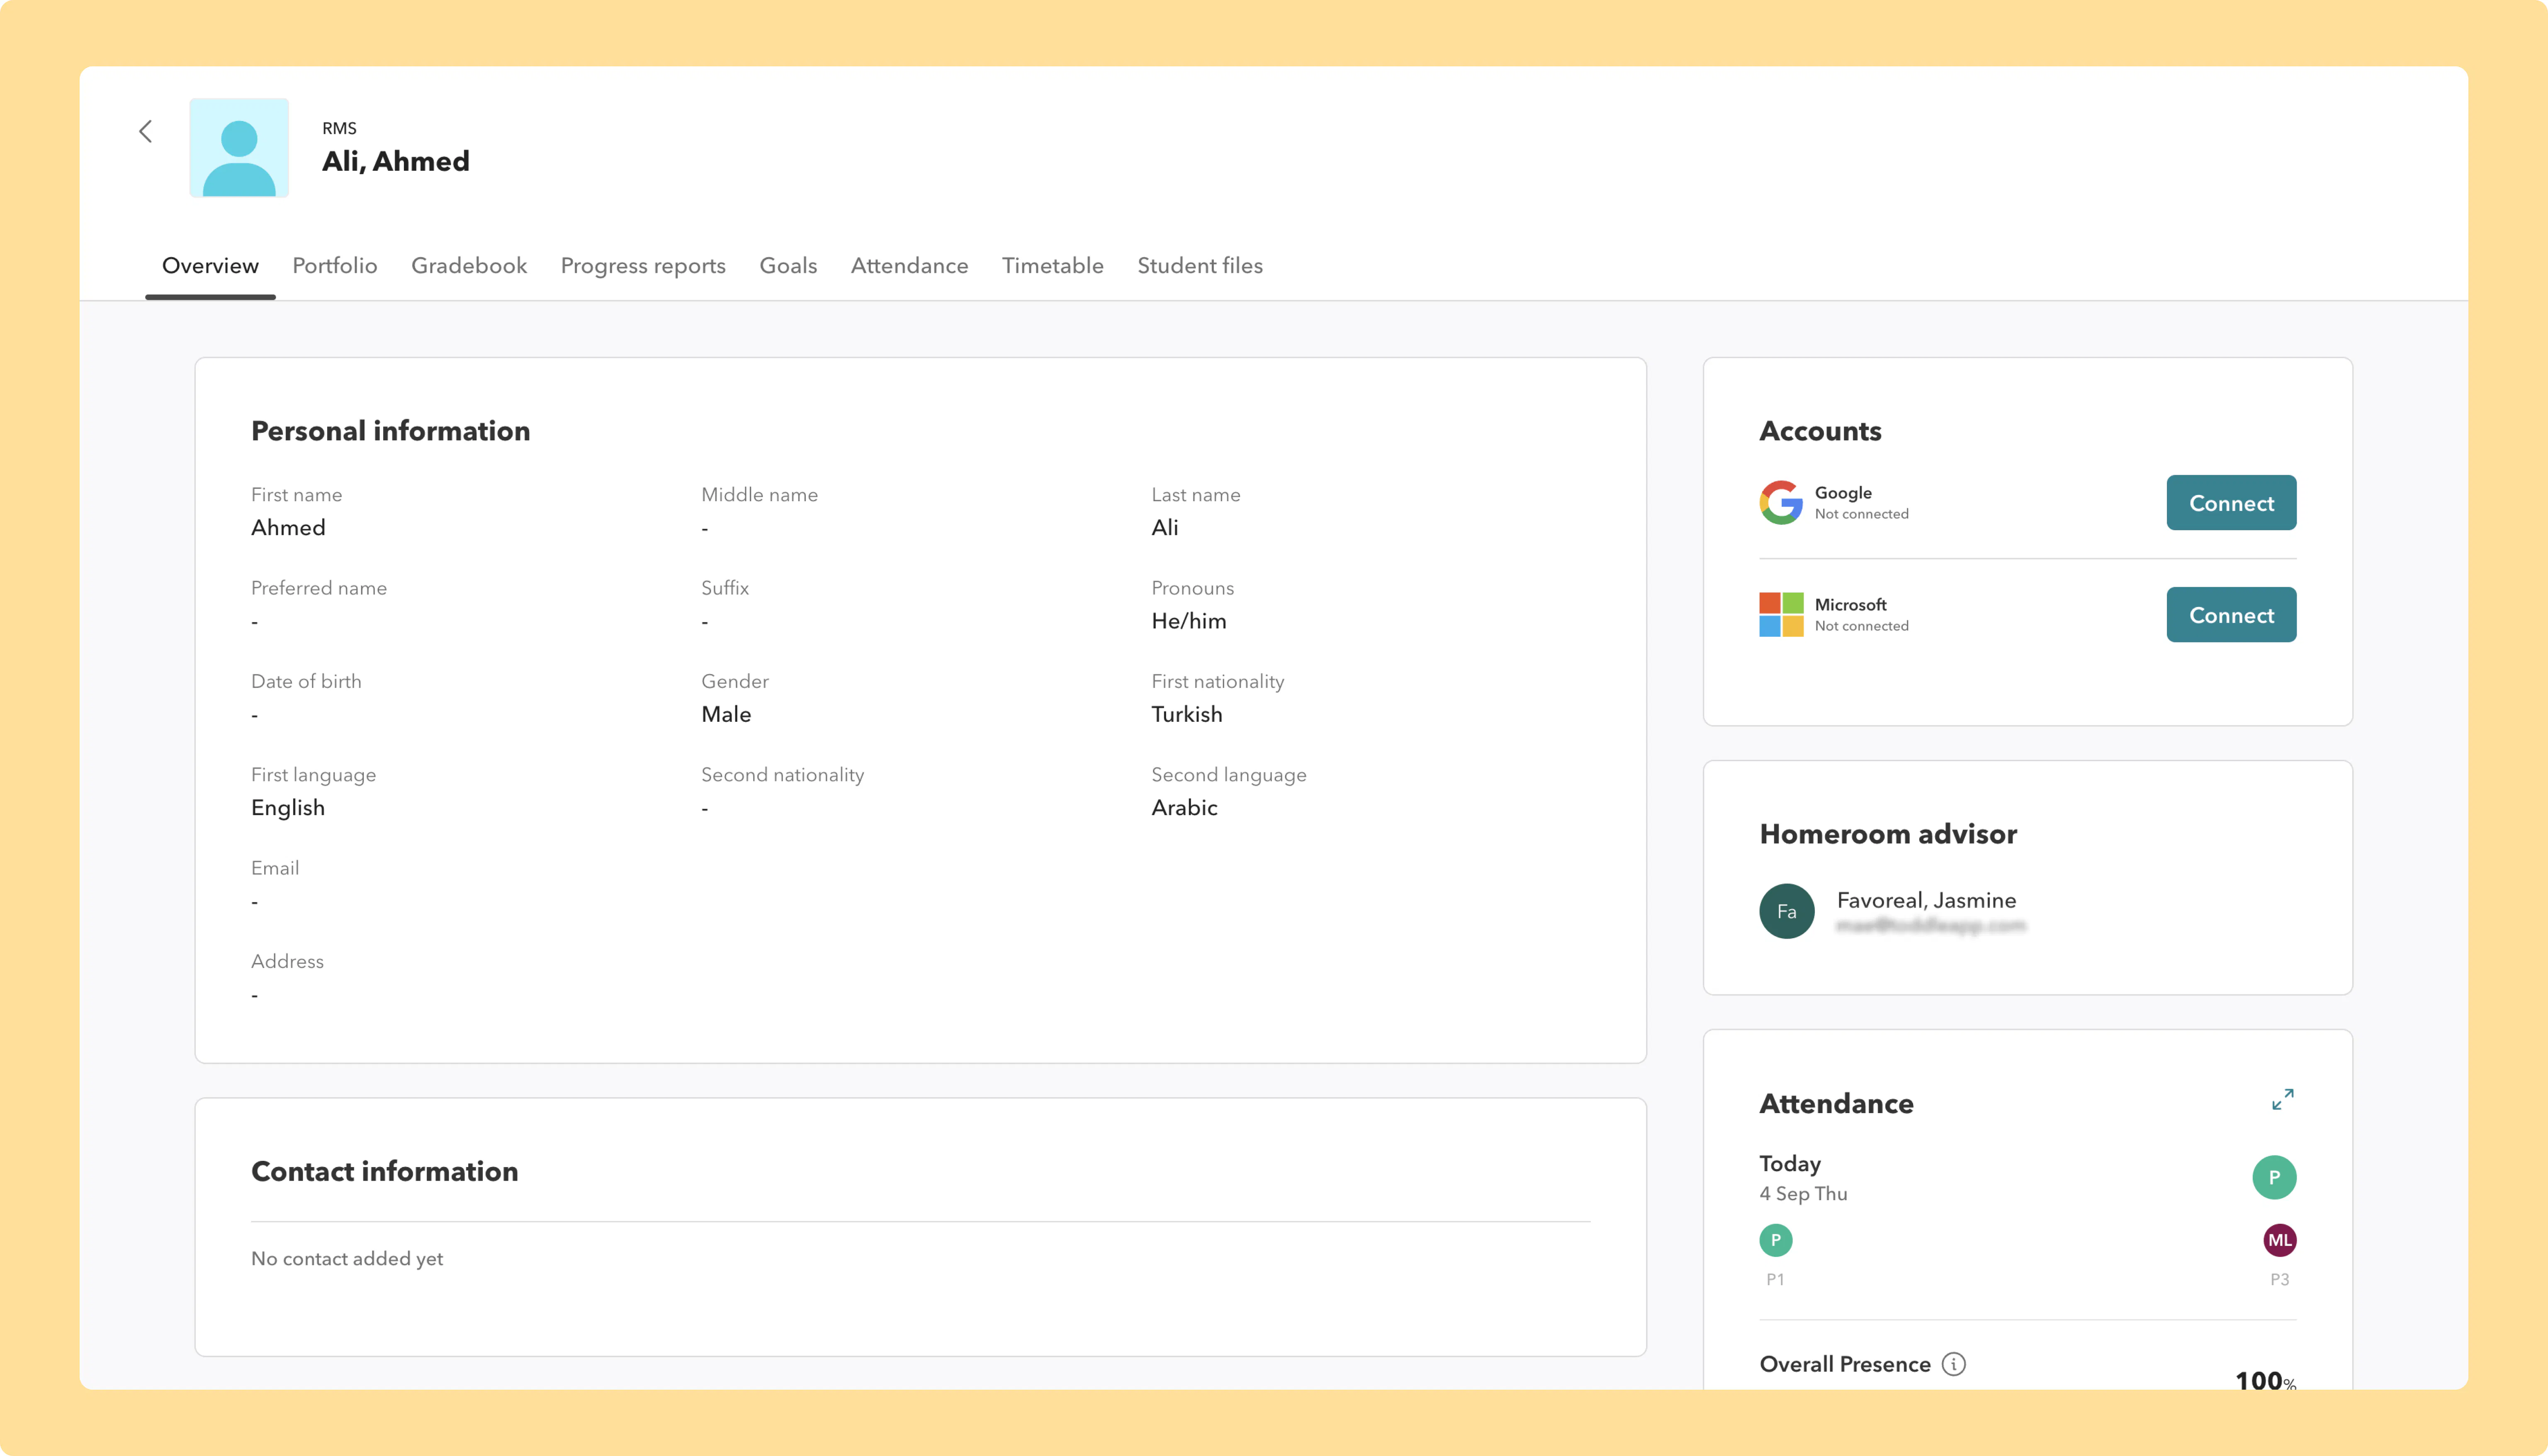Screen dimensions: 2548x1456
Task: Click Ahmed Ali's profile avatar picture
Action: [x=239, y=147]
